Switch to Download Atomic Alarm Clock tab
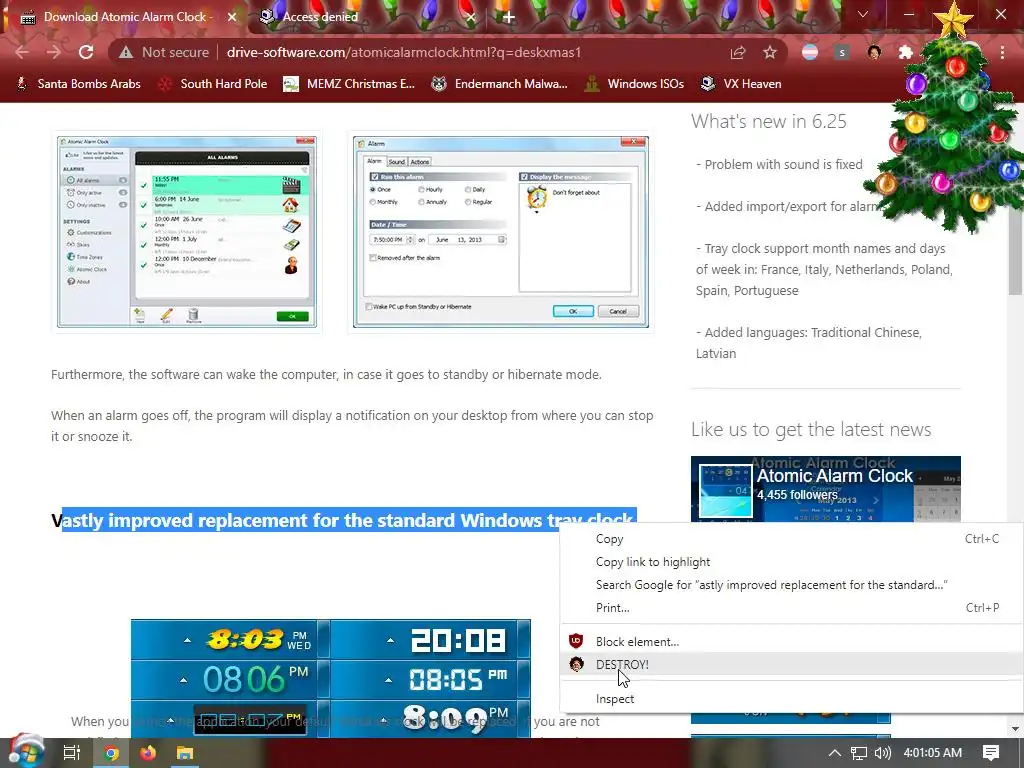1024x768 pixels. [x=127, y=17]
